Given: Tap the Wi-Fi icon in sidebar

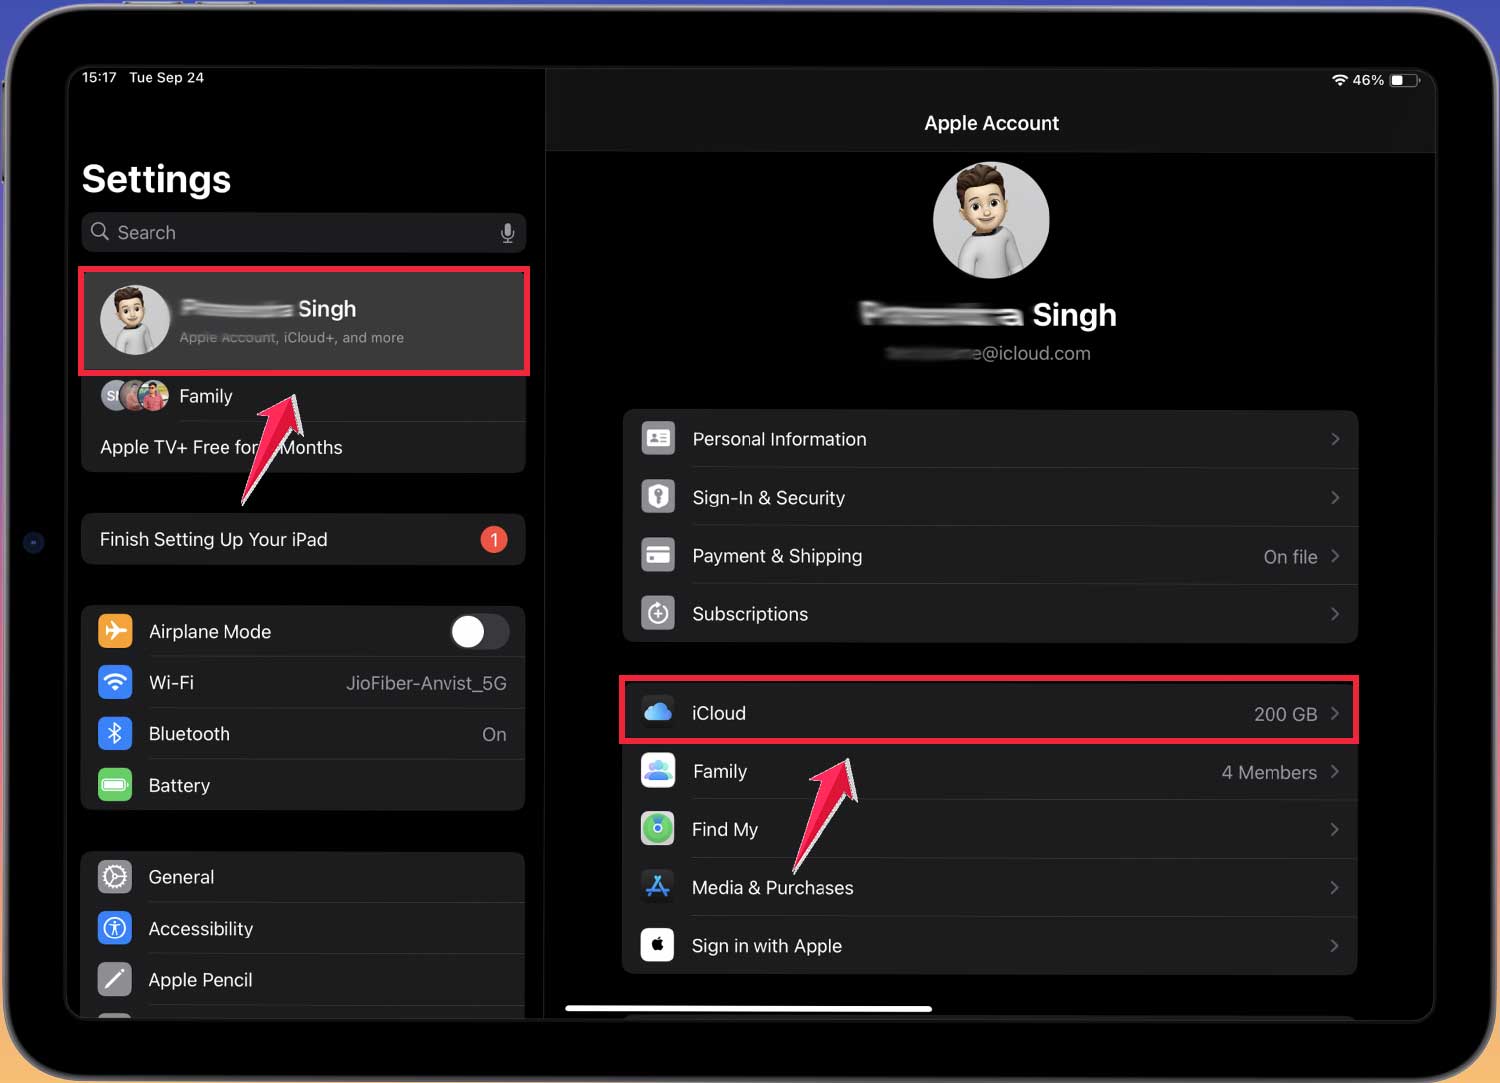Looking at the screenshot, I should pos(115,683).
